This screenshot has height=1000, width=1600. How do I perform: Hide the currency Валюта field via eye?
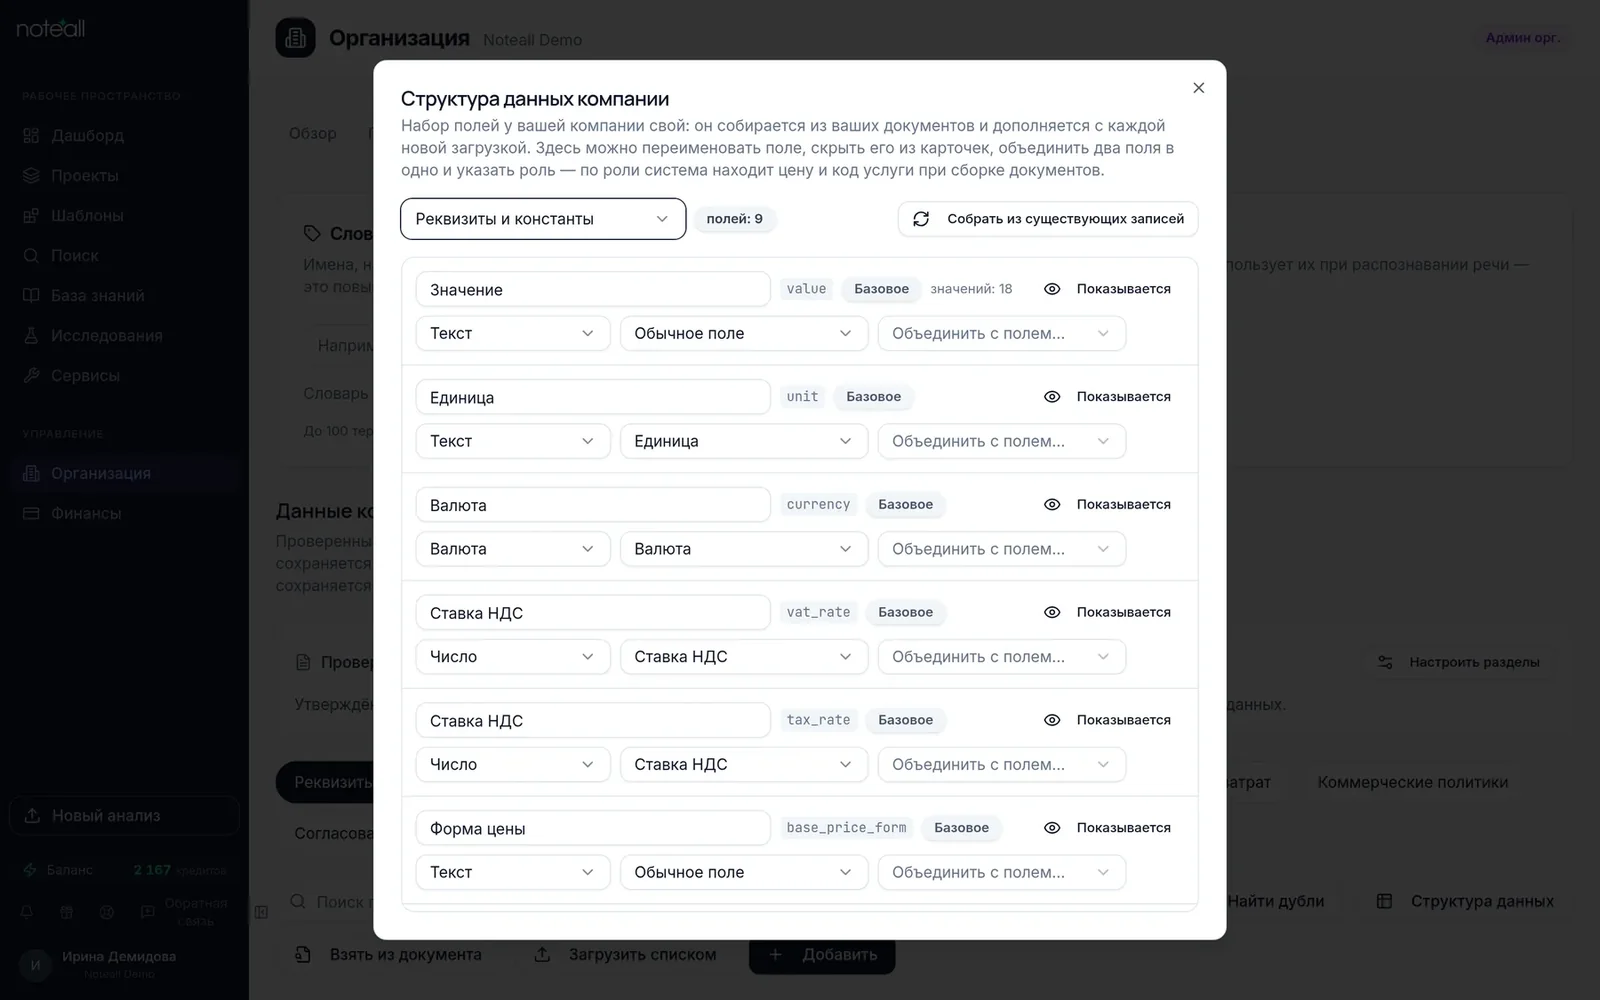click(1052, 505)
